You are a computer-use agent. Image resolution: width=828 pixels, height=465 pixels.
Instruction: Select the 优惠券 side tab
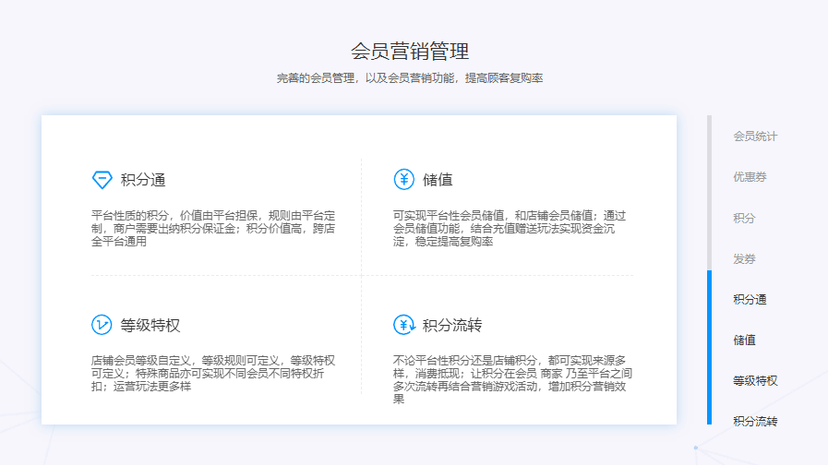[x=749, y=177]
